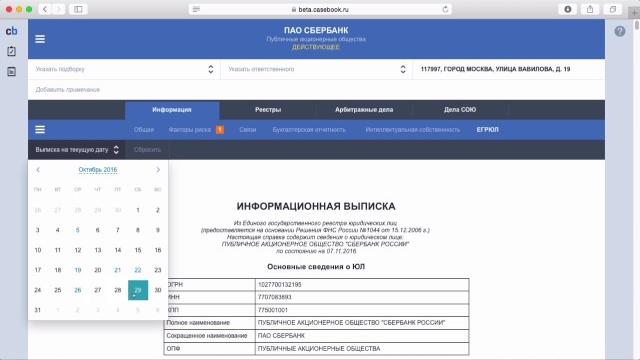640x360 pixels.
Task: Open the clipboard tasks icon in sidebar
Action: pyautogui.click(x=11, y=51)
